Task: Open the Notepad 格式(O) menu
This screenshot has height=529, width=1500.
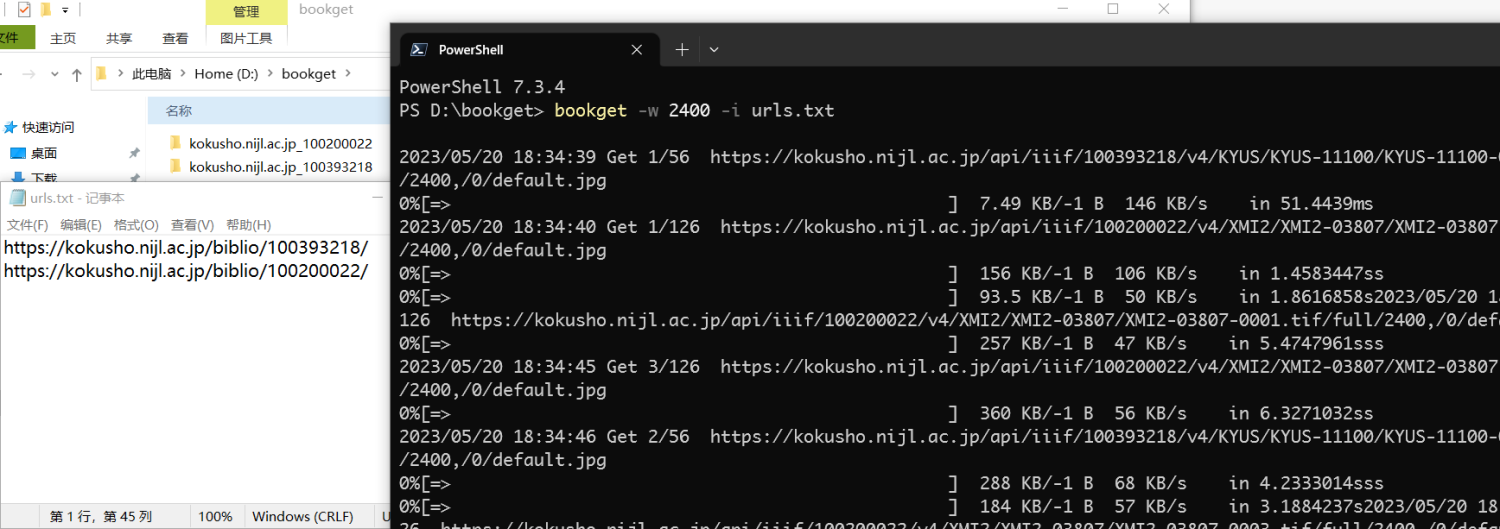Action: click(x=136, y=225)
